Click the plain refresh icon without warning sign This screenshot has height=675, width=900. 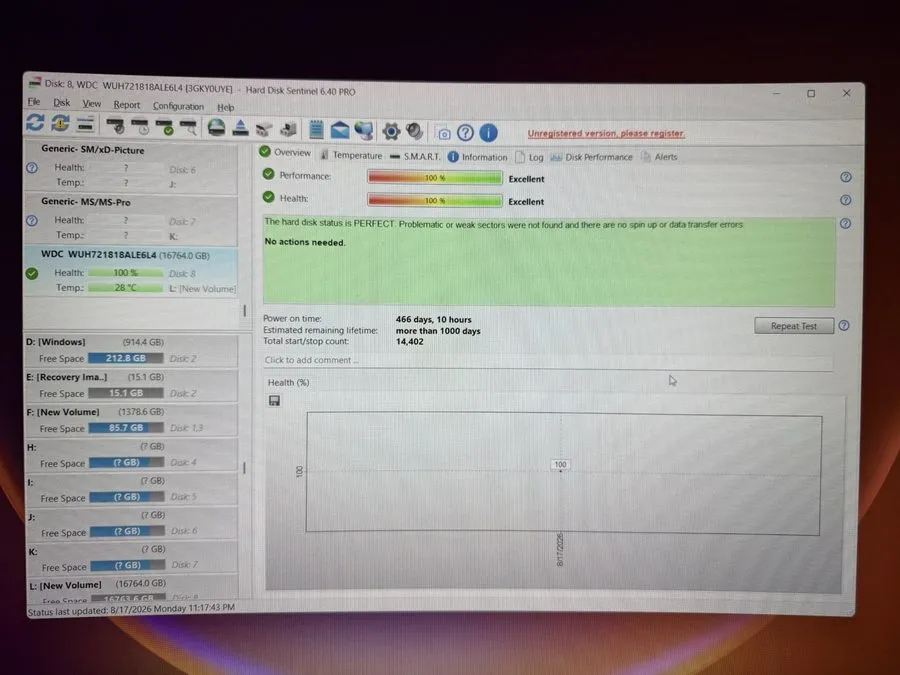(35, 122)
